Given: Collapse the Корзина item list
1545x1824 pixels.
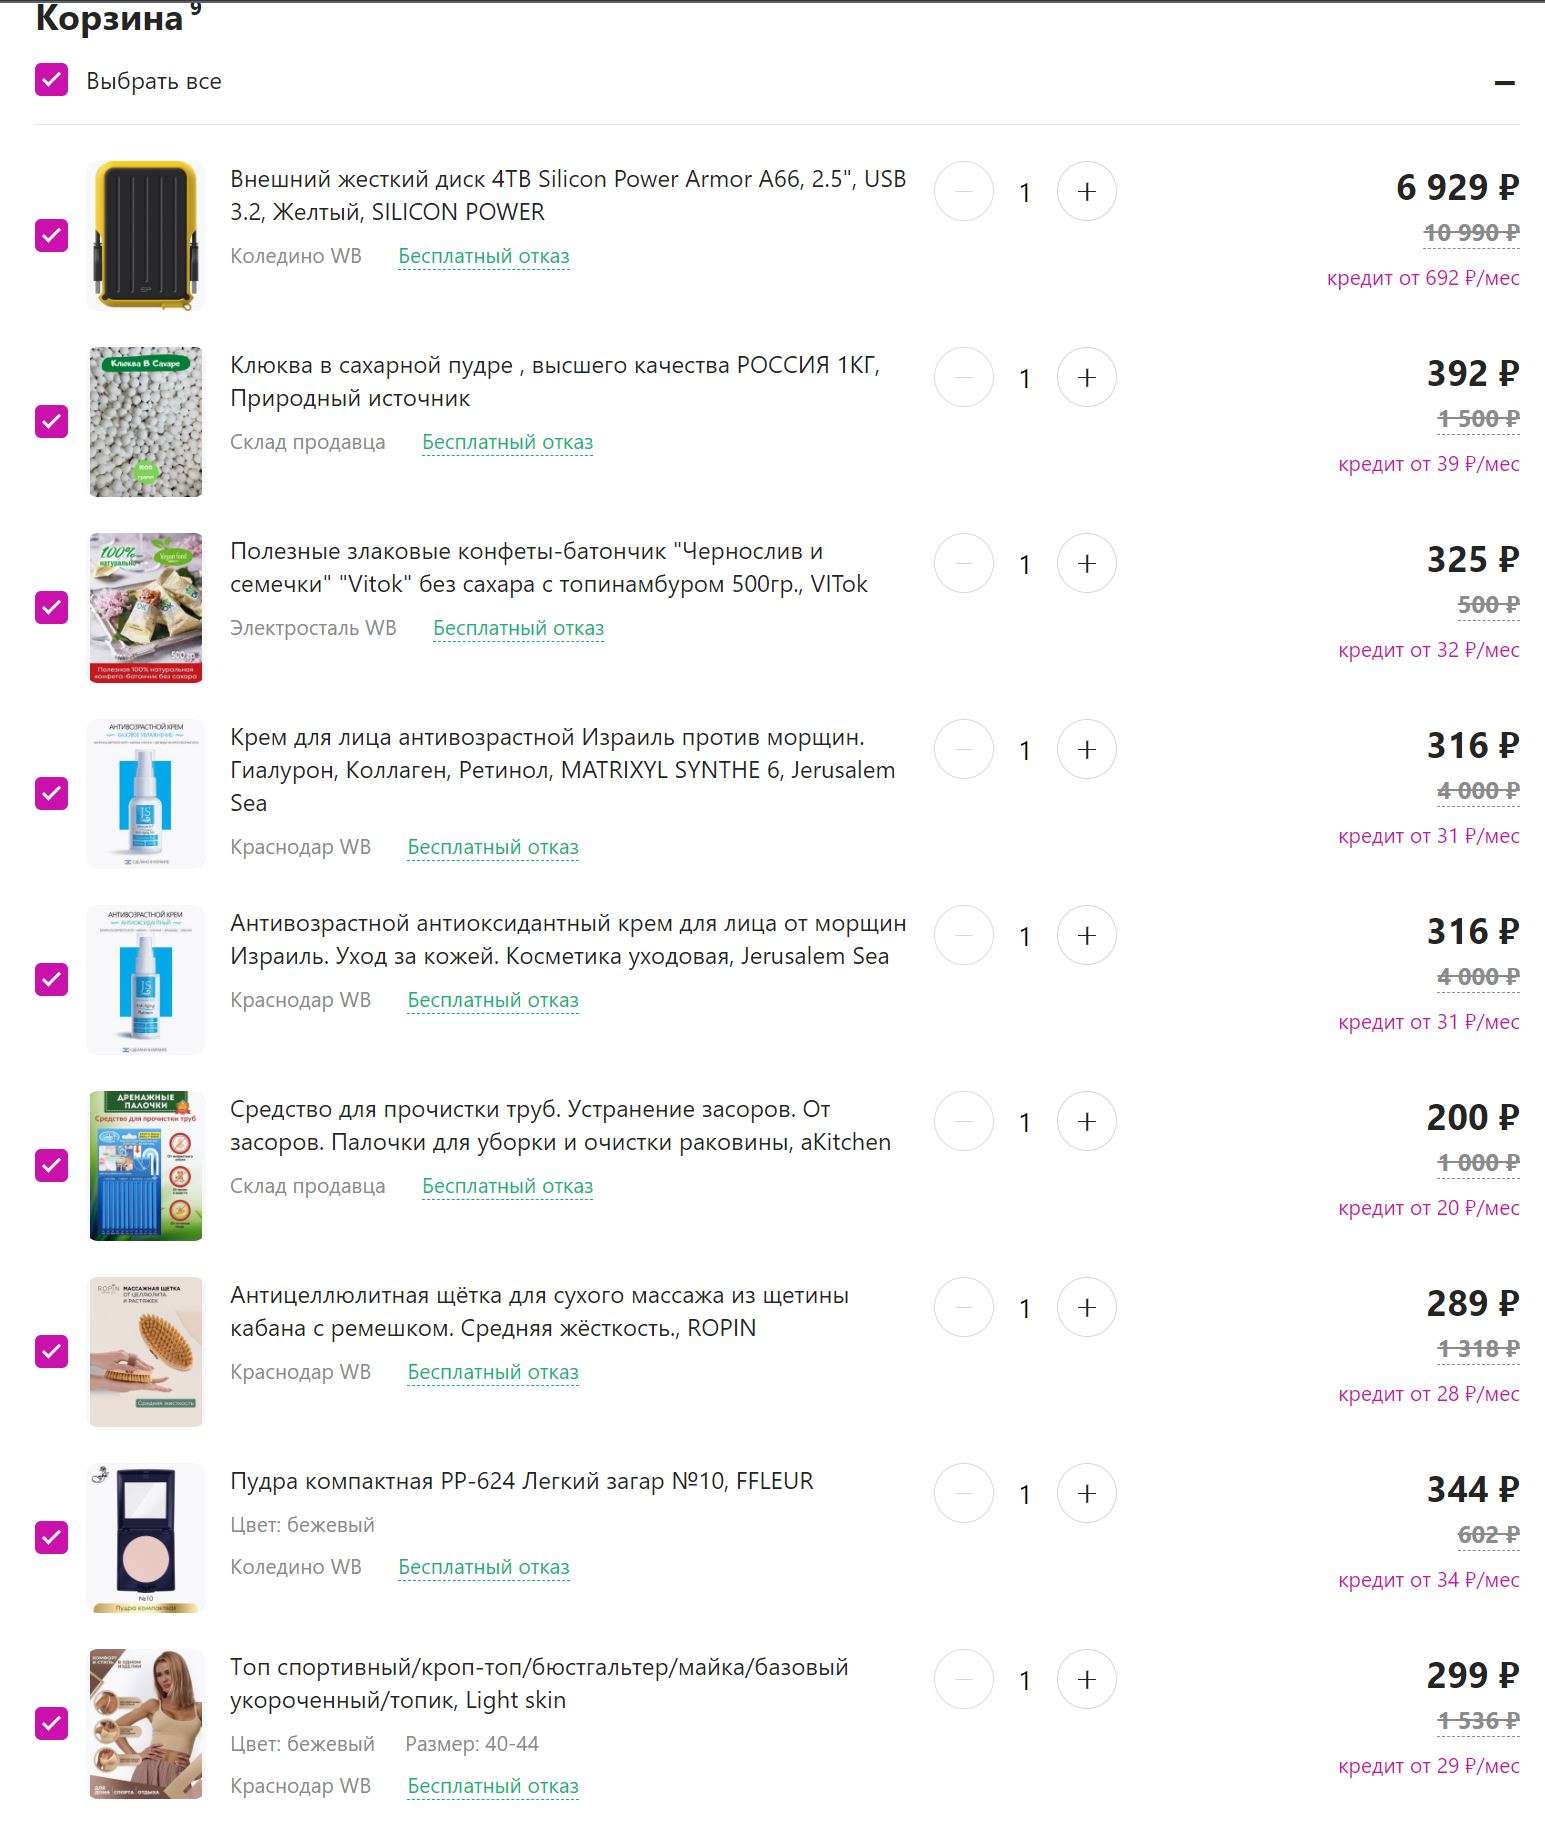Looking at the screenshot, I should 1504,82.
